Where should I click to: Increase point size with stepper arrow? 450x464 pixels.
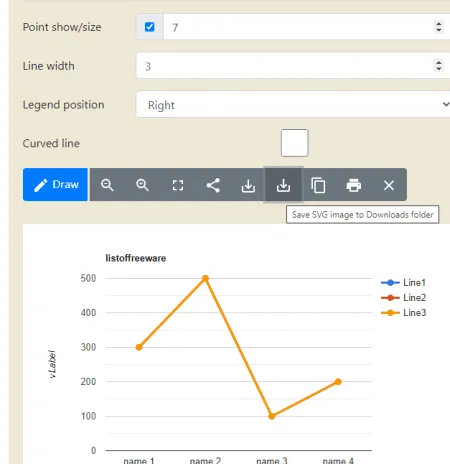point(439,23)
